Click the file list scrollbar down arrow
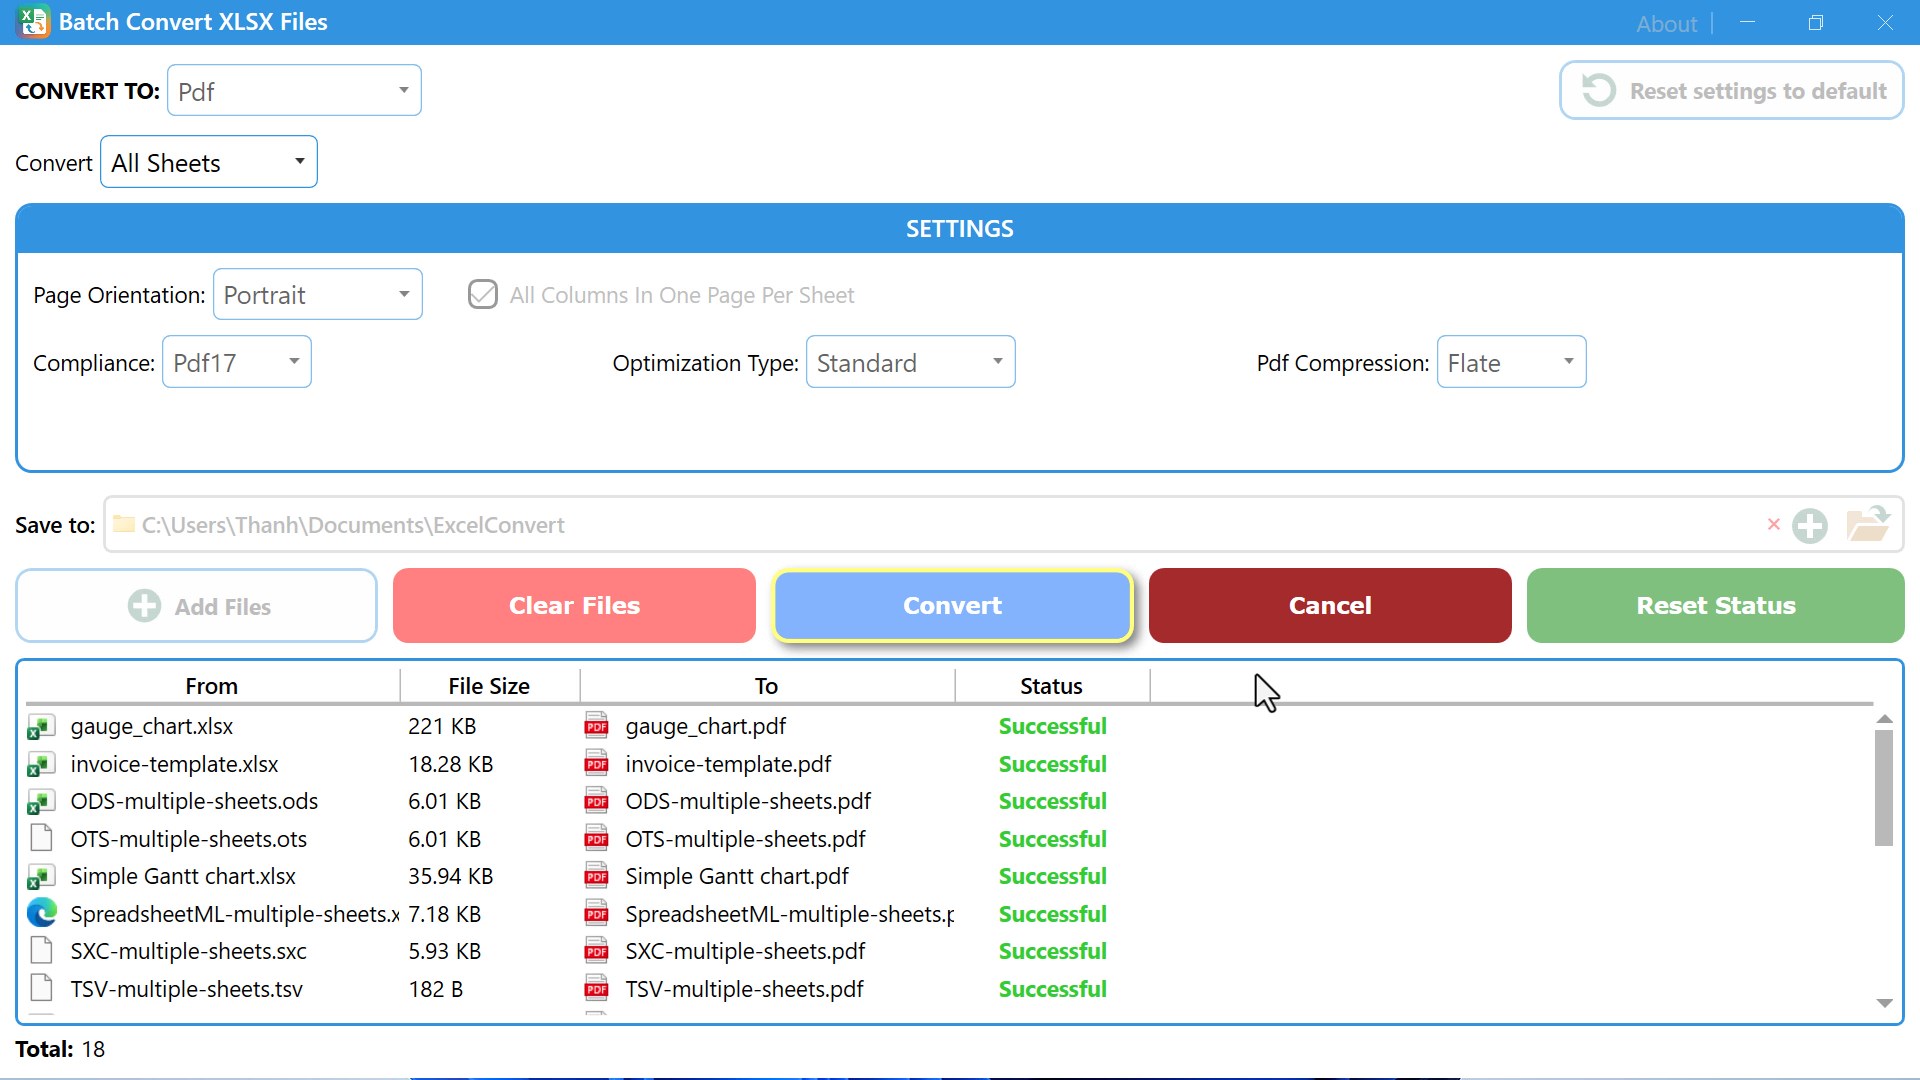The image size is (1920, 1080). [1884, 1003]
